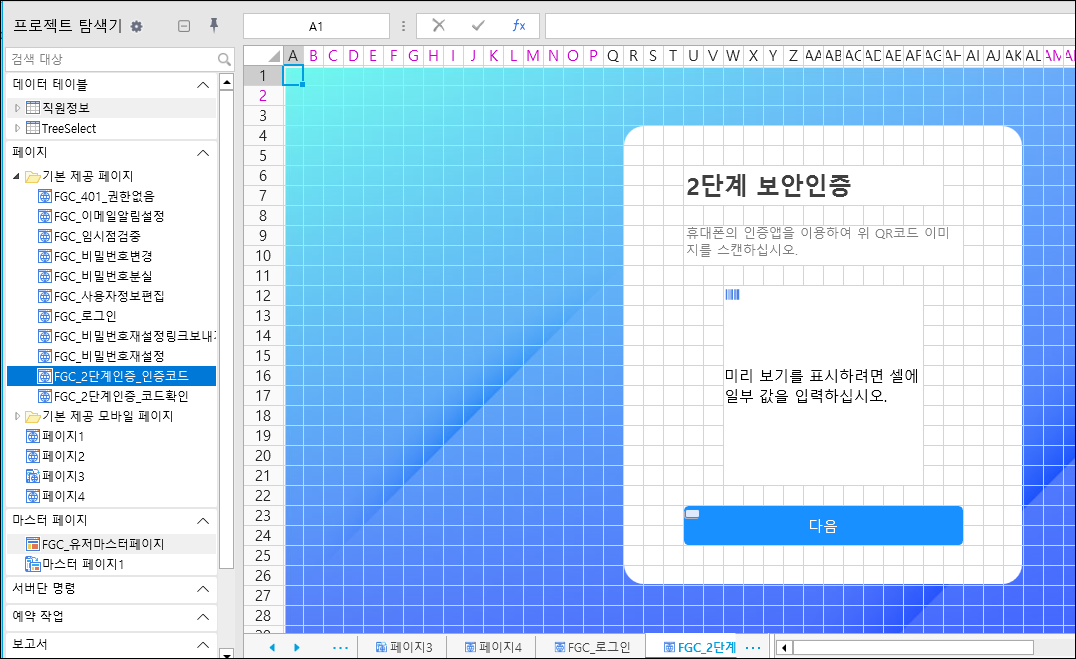Screen dimensions: 1076x659
Task: Click the button-type marker on 다음
Action: pos(692,513)
